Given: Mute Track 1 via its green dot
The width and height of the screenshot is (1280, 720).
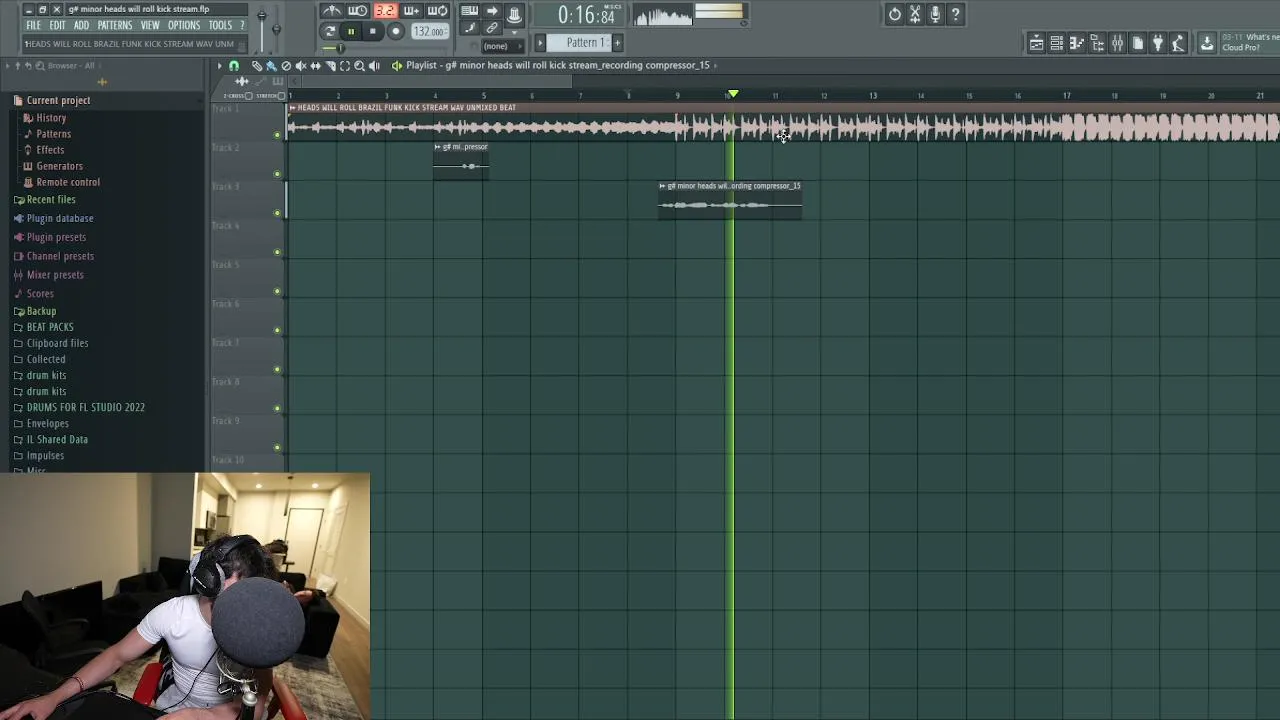Looking at the screenshot, I should tap(277, 134).
